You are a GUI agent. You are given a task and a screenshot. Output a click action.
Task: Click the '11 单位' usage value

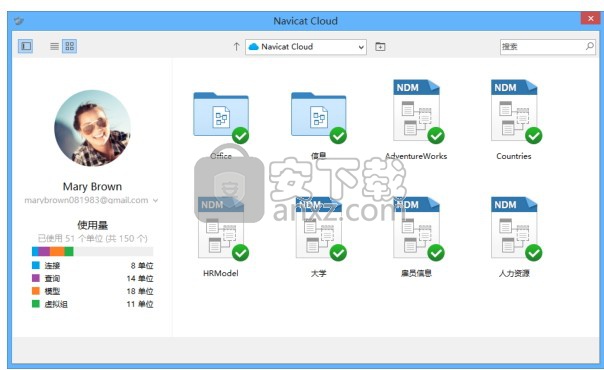(x=140, y=304)
